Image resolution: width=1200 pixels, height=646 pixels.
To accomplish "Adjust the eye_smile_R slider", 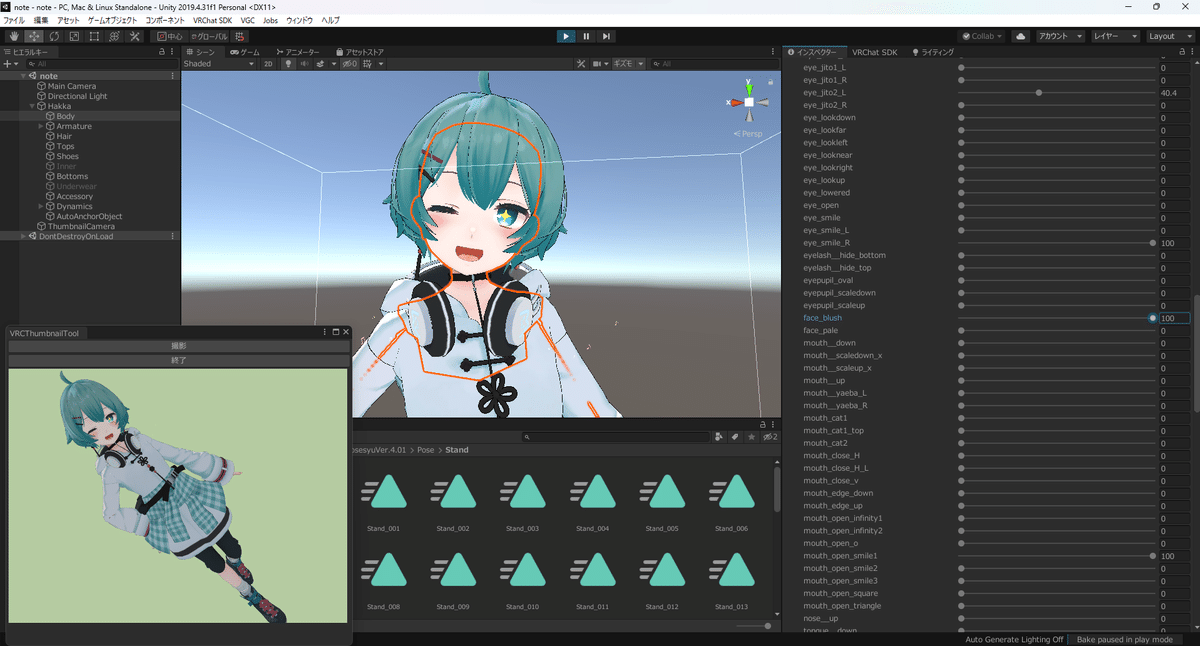I will pos(1055,243).
